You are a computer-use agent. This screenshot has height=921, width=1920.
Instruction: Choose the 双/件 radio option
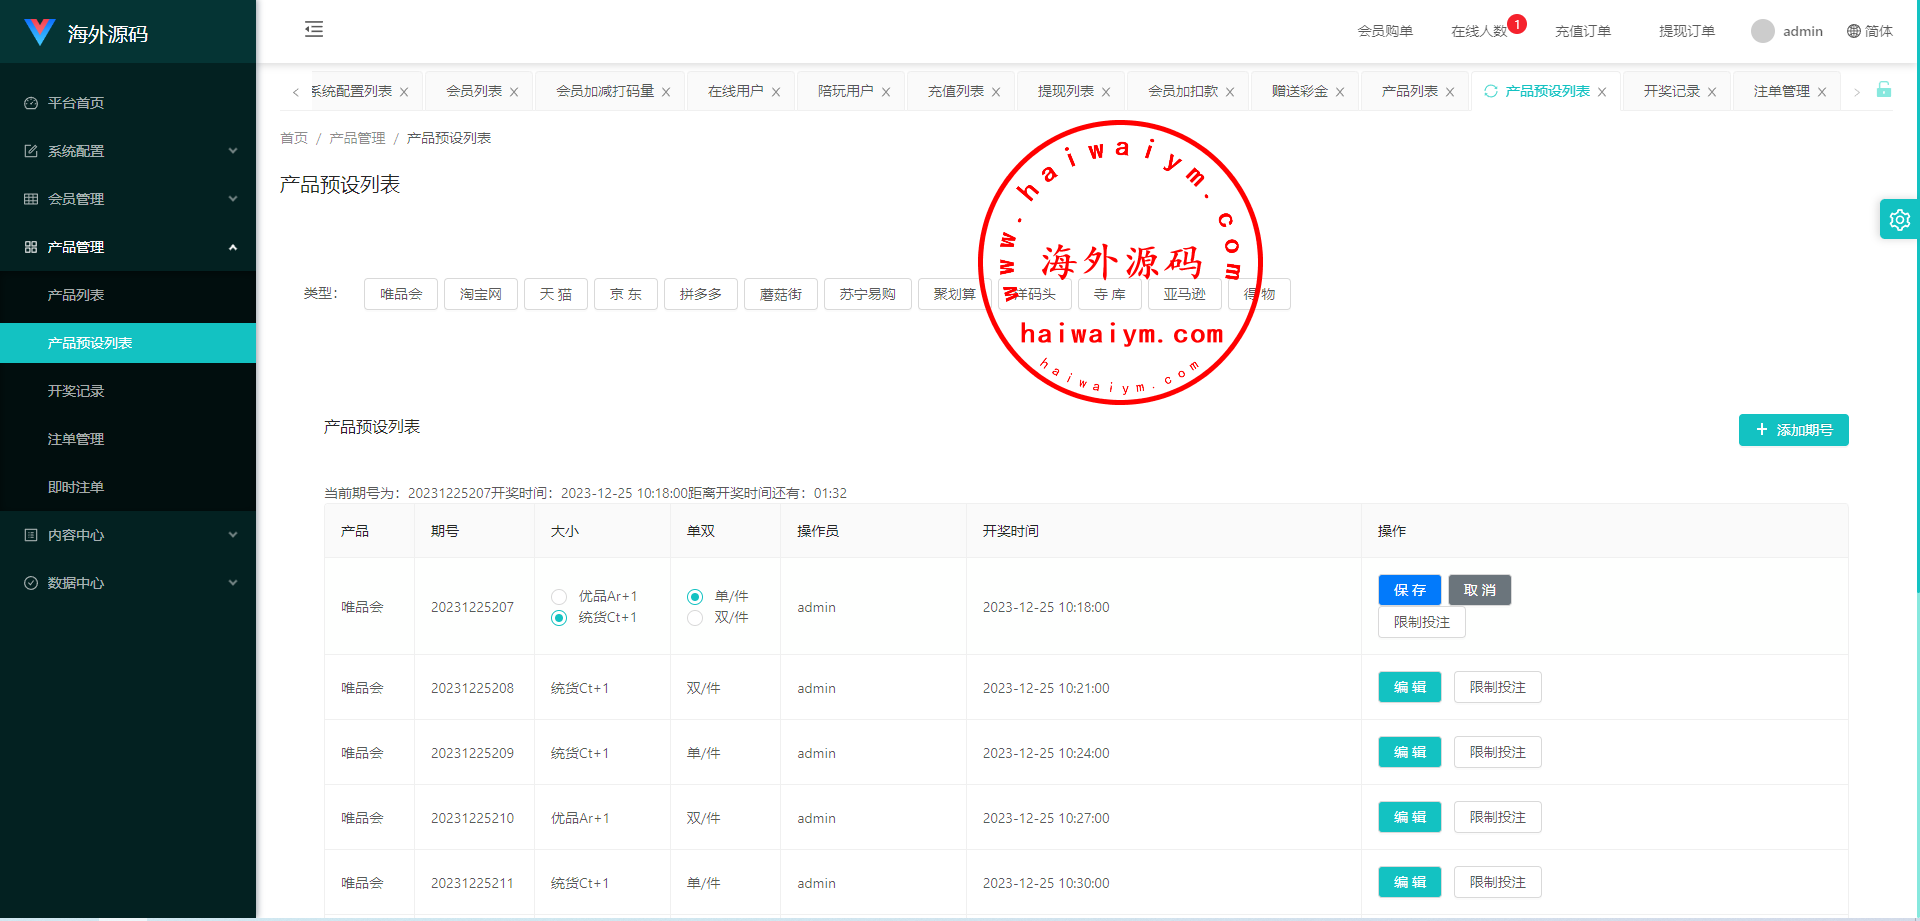click(x=695, y=618)
